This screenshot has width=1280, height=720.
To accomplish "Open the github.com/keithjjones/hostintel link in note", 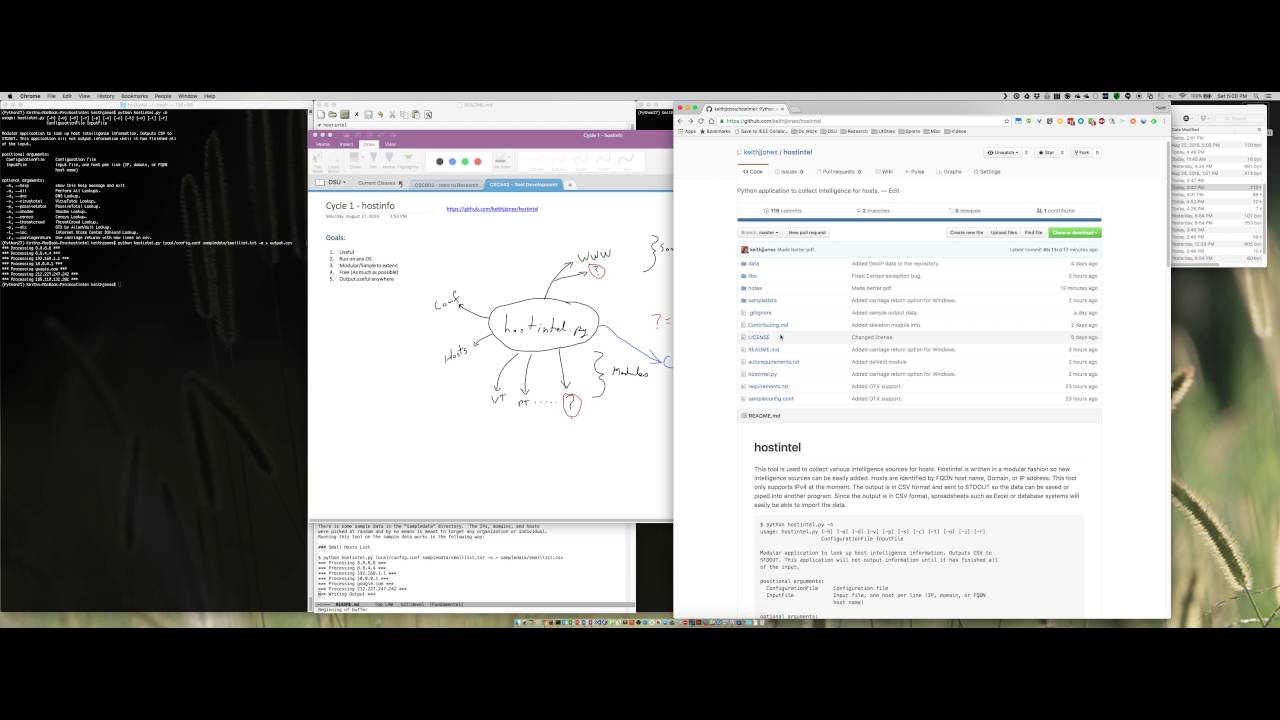I will point(492,209).
